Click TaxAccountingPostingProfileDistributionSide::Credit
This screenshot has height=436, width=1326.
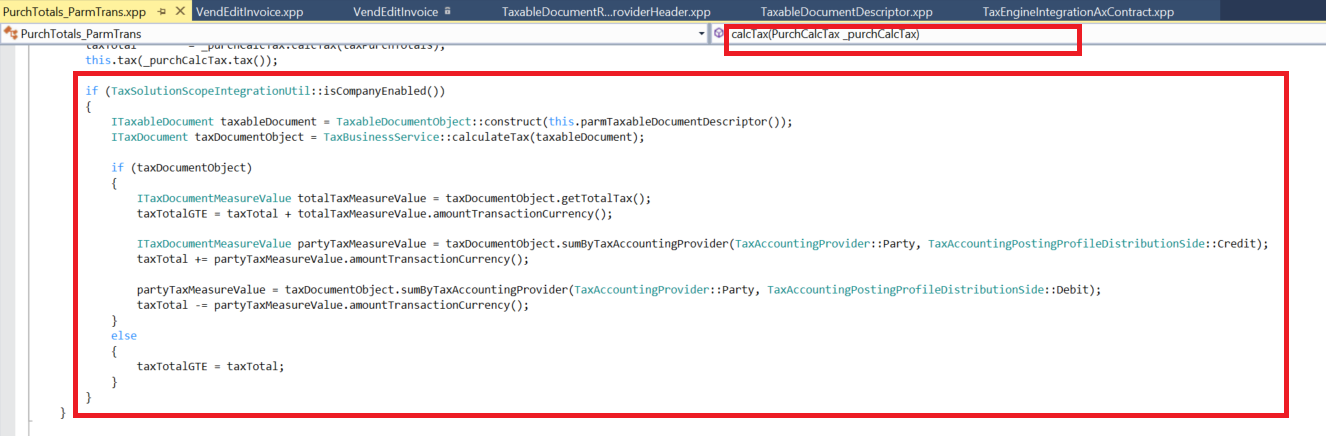1094,244
